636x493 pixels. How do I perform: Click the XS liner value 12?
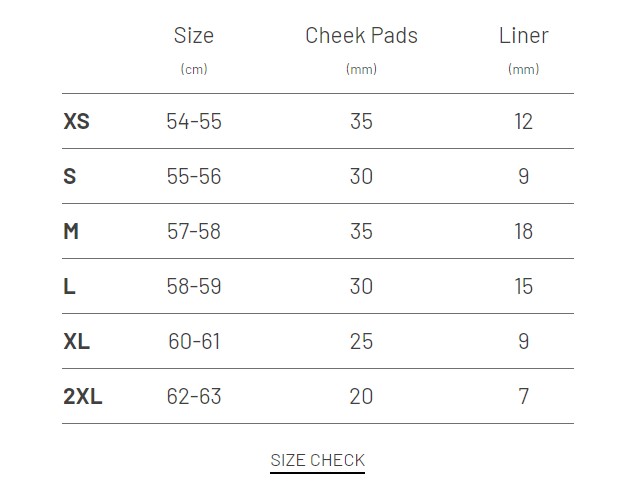[x=523, y=121]
